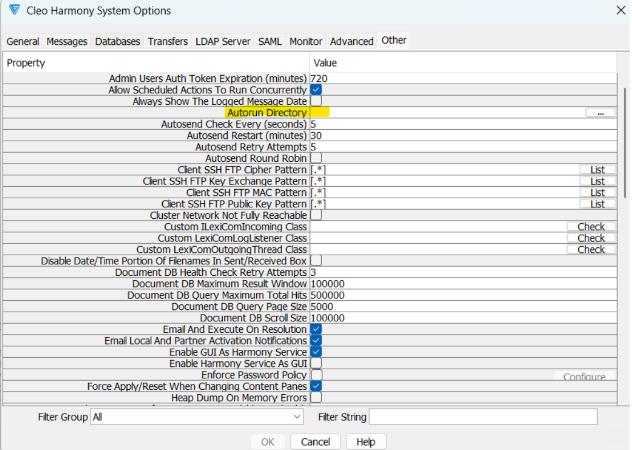Enable Enforce Password Policy checkbox

316,375
